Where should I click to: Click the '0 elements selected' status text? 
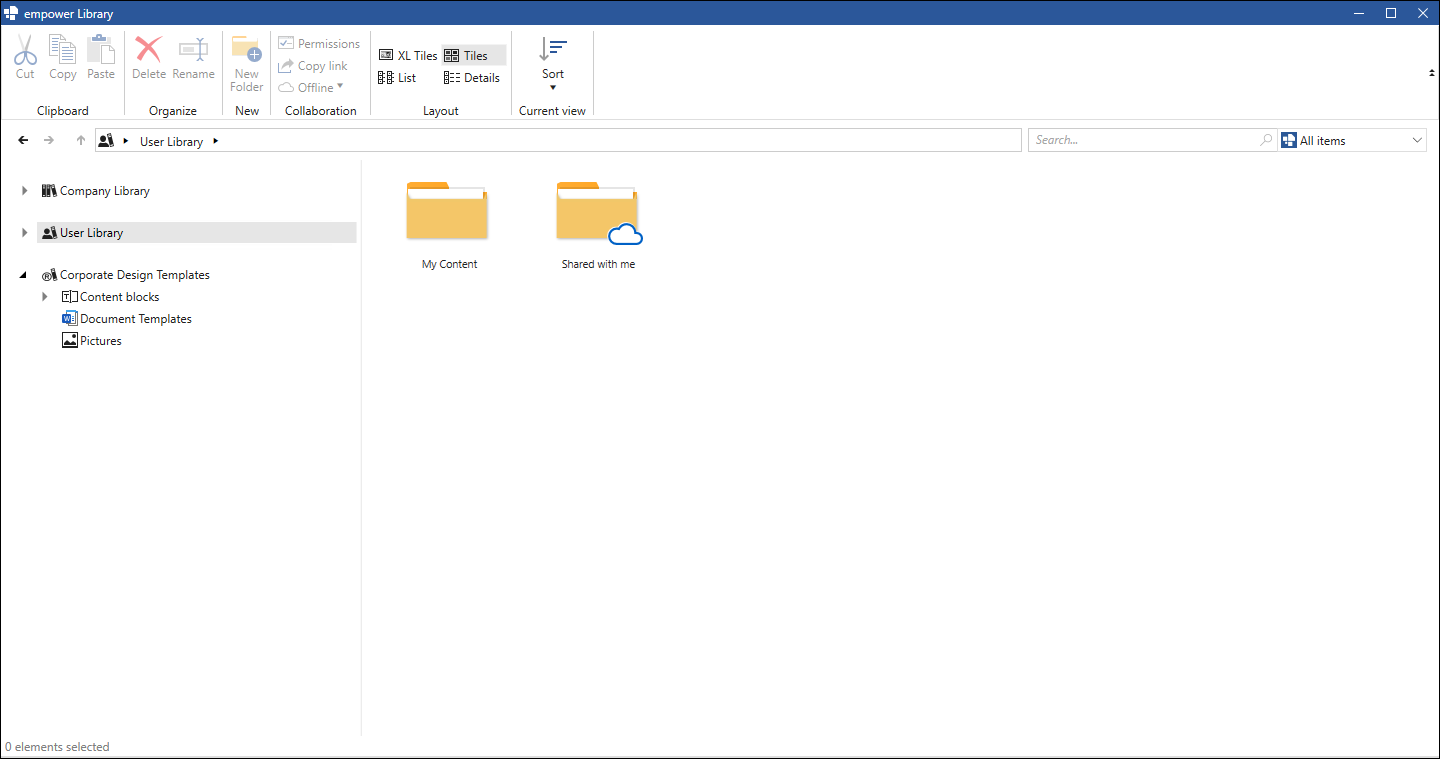pyautogui.click(x=57, y=747)
